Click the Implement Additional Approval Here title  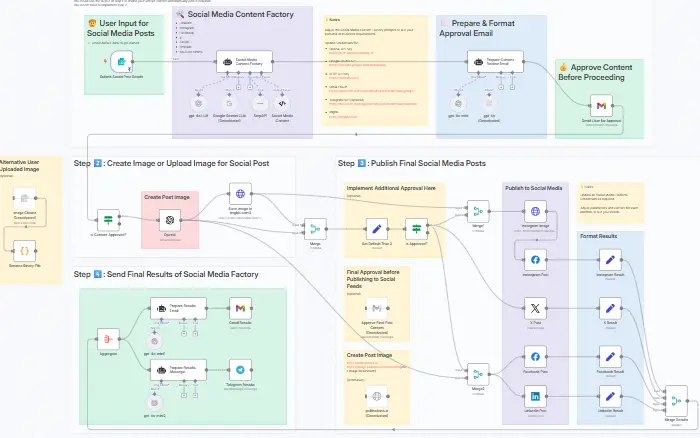(x=391, y=188)
